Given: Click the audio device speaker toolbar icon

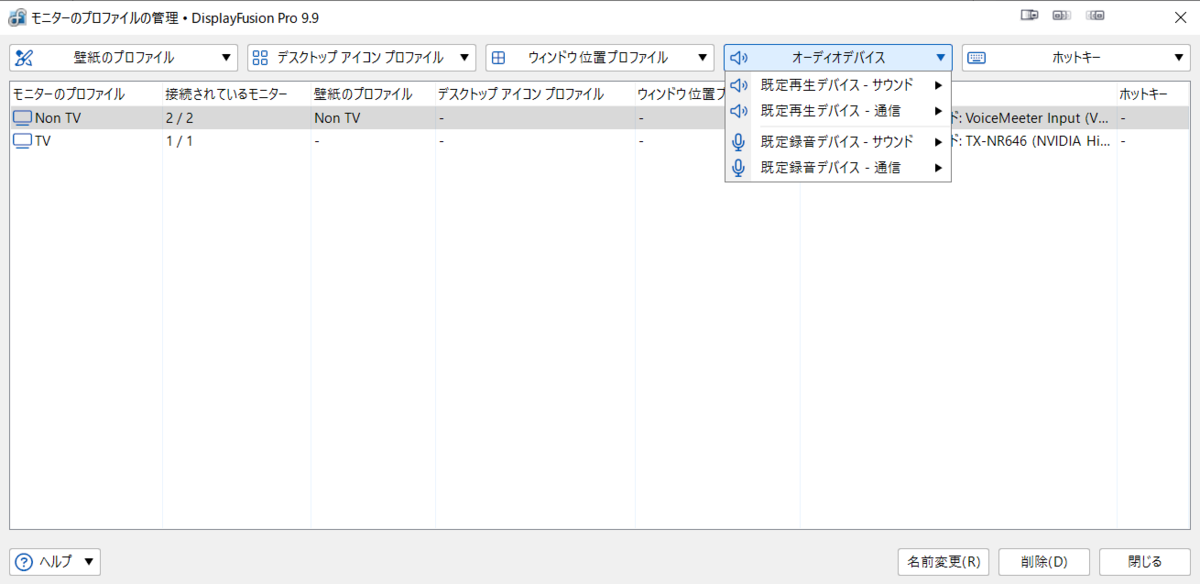Looking at the screenshot, I should [738, 57].
